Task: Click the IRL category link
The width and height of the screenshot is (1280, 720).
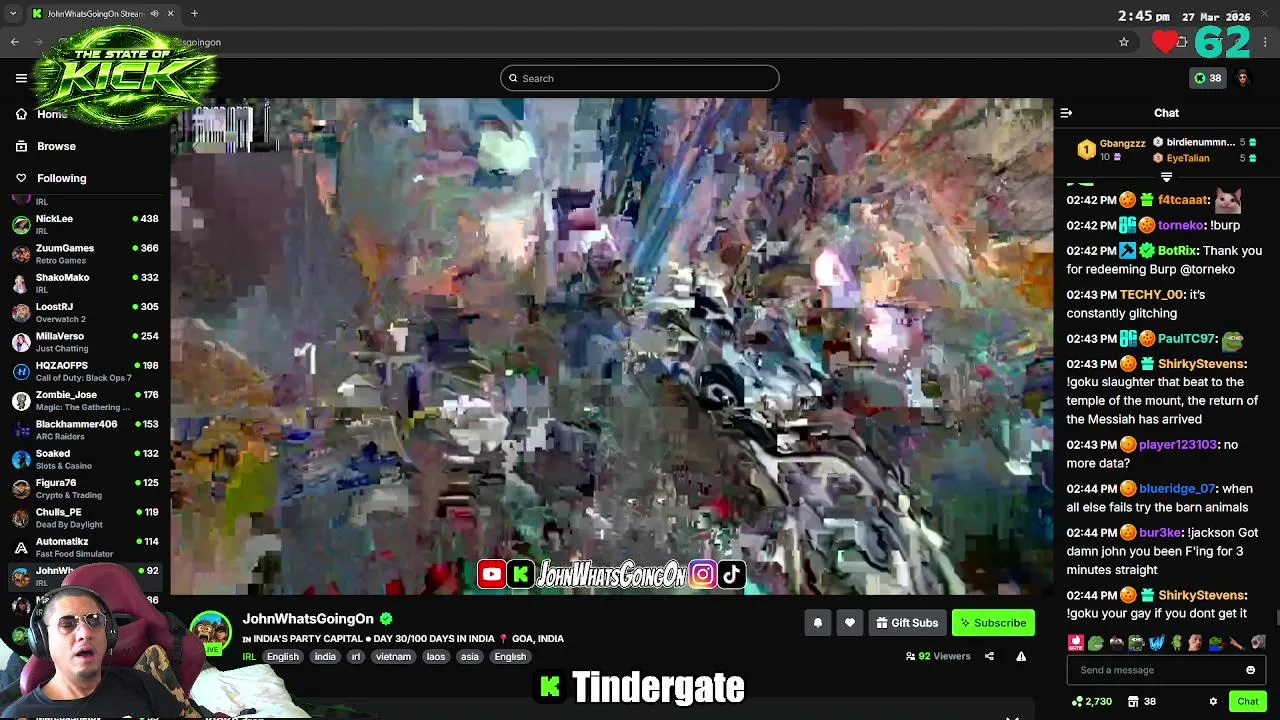Action: pyautogui.click(x=248, y=657)
